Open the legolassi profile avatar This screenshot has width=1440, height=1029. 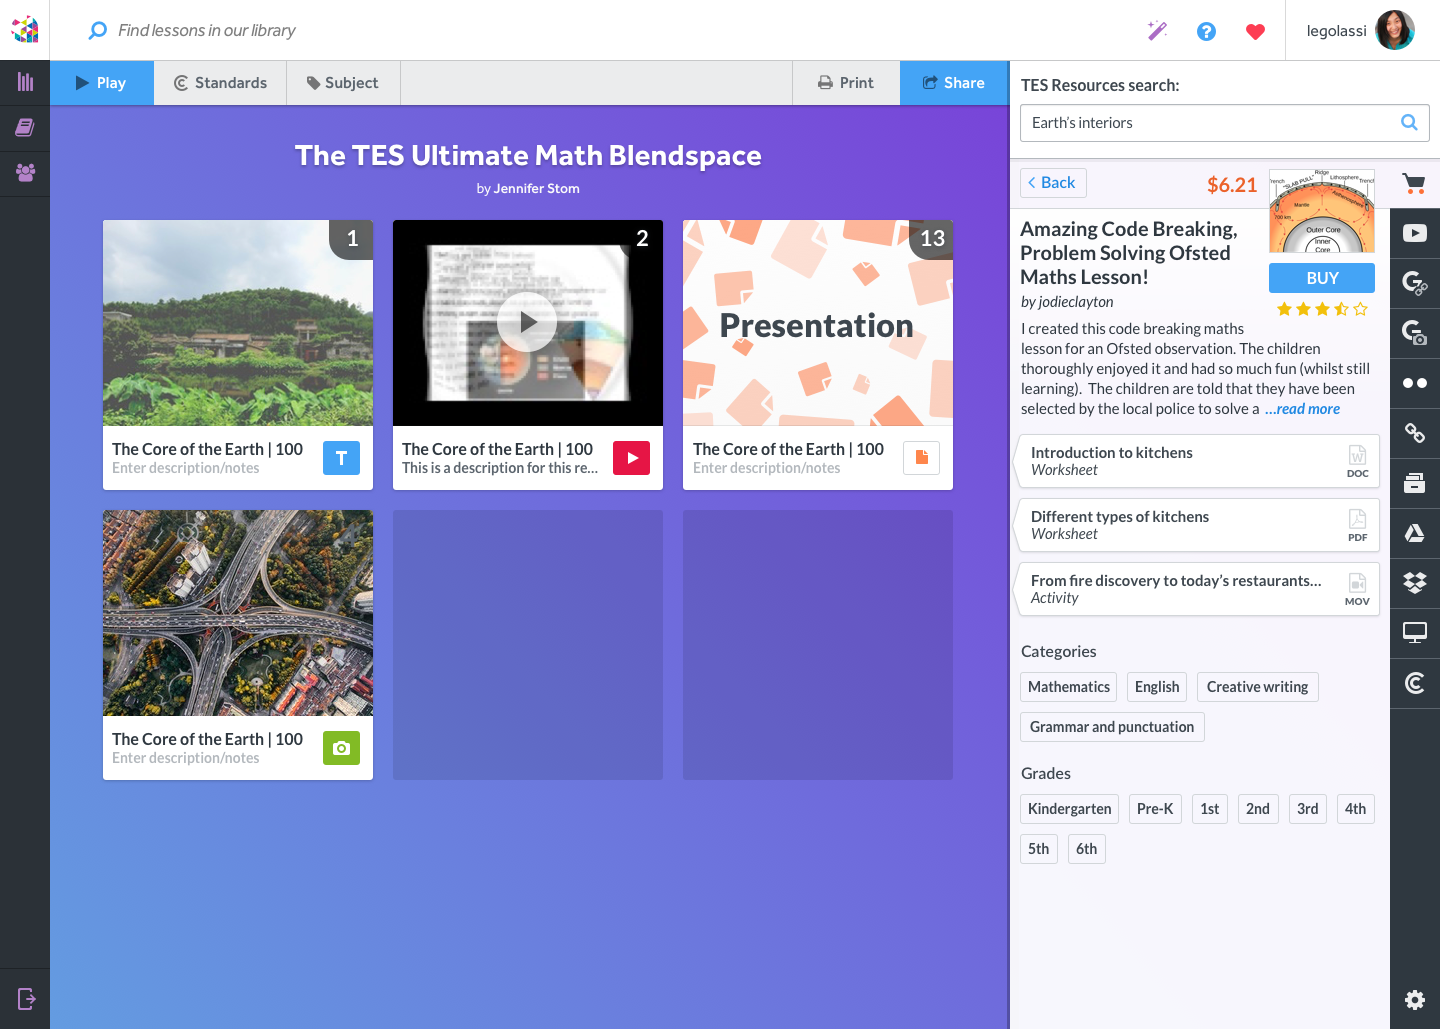(1394, 30)
